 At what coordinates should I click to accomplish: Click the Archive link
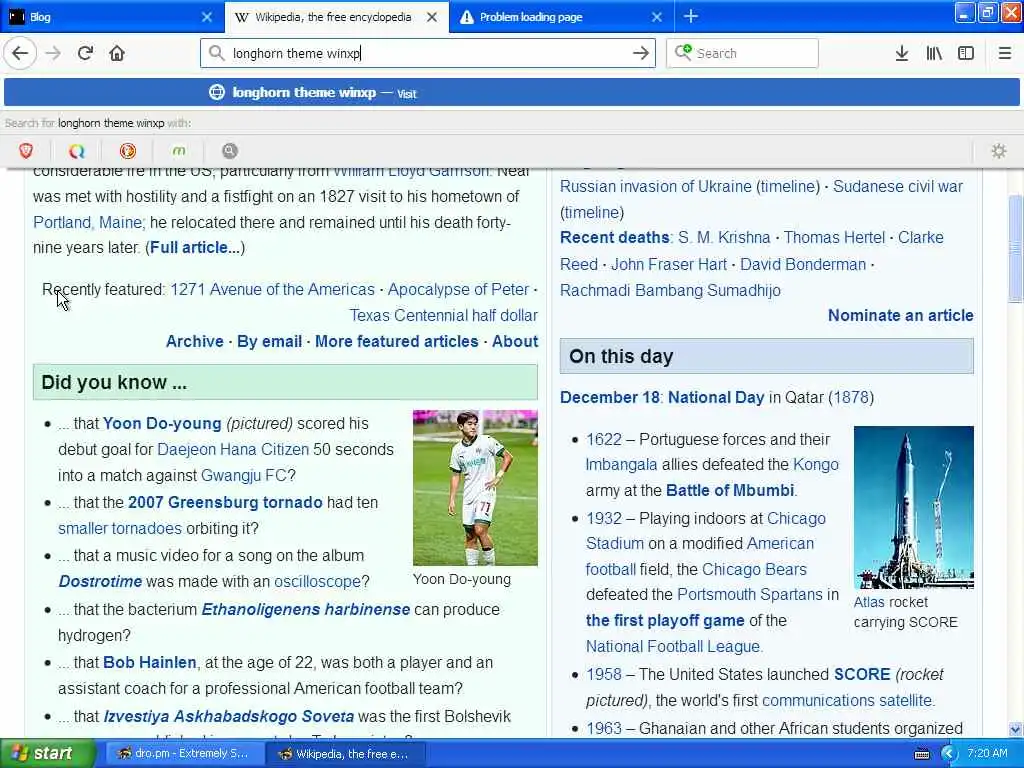pos(195,342)
